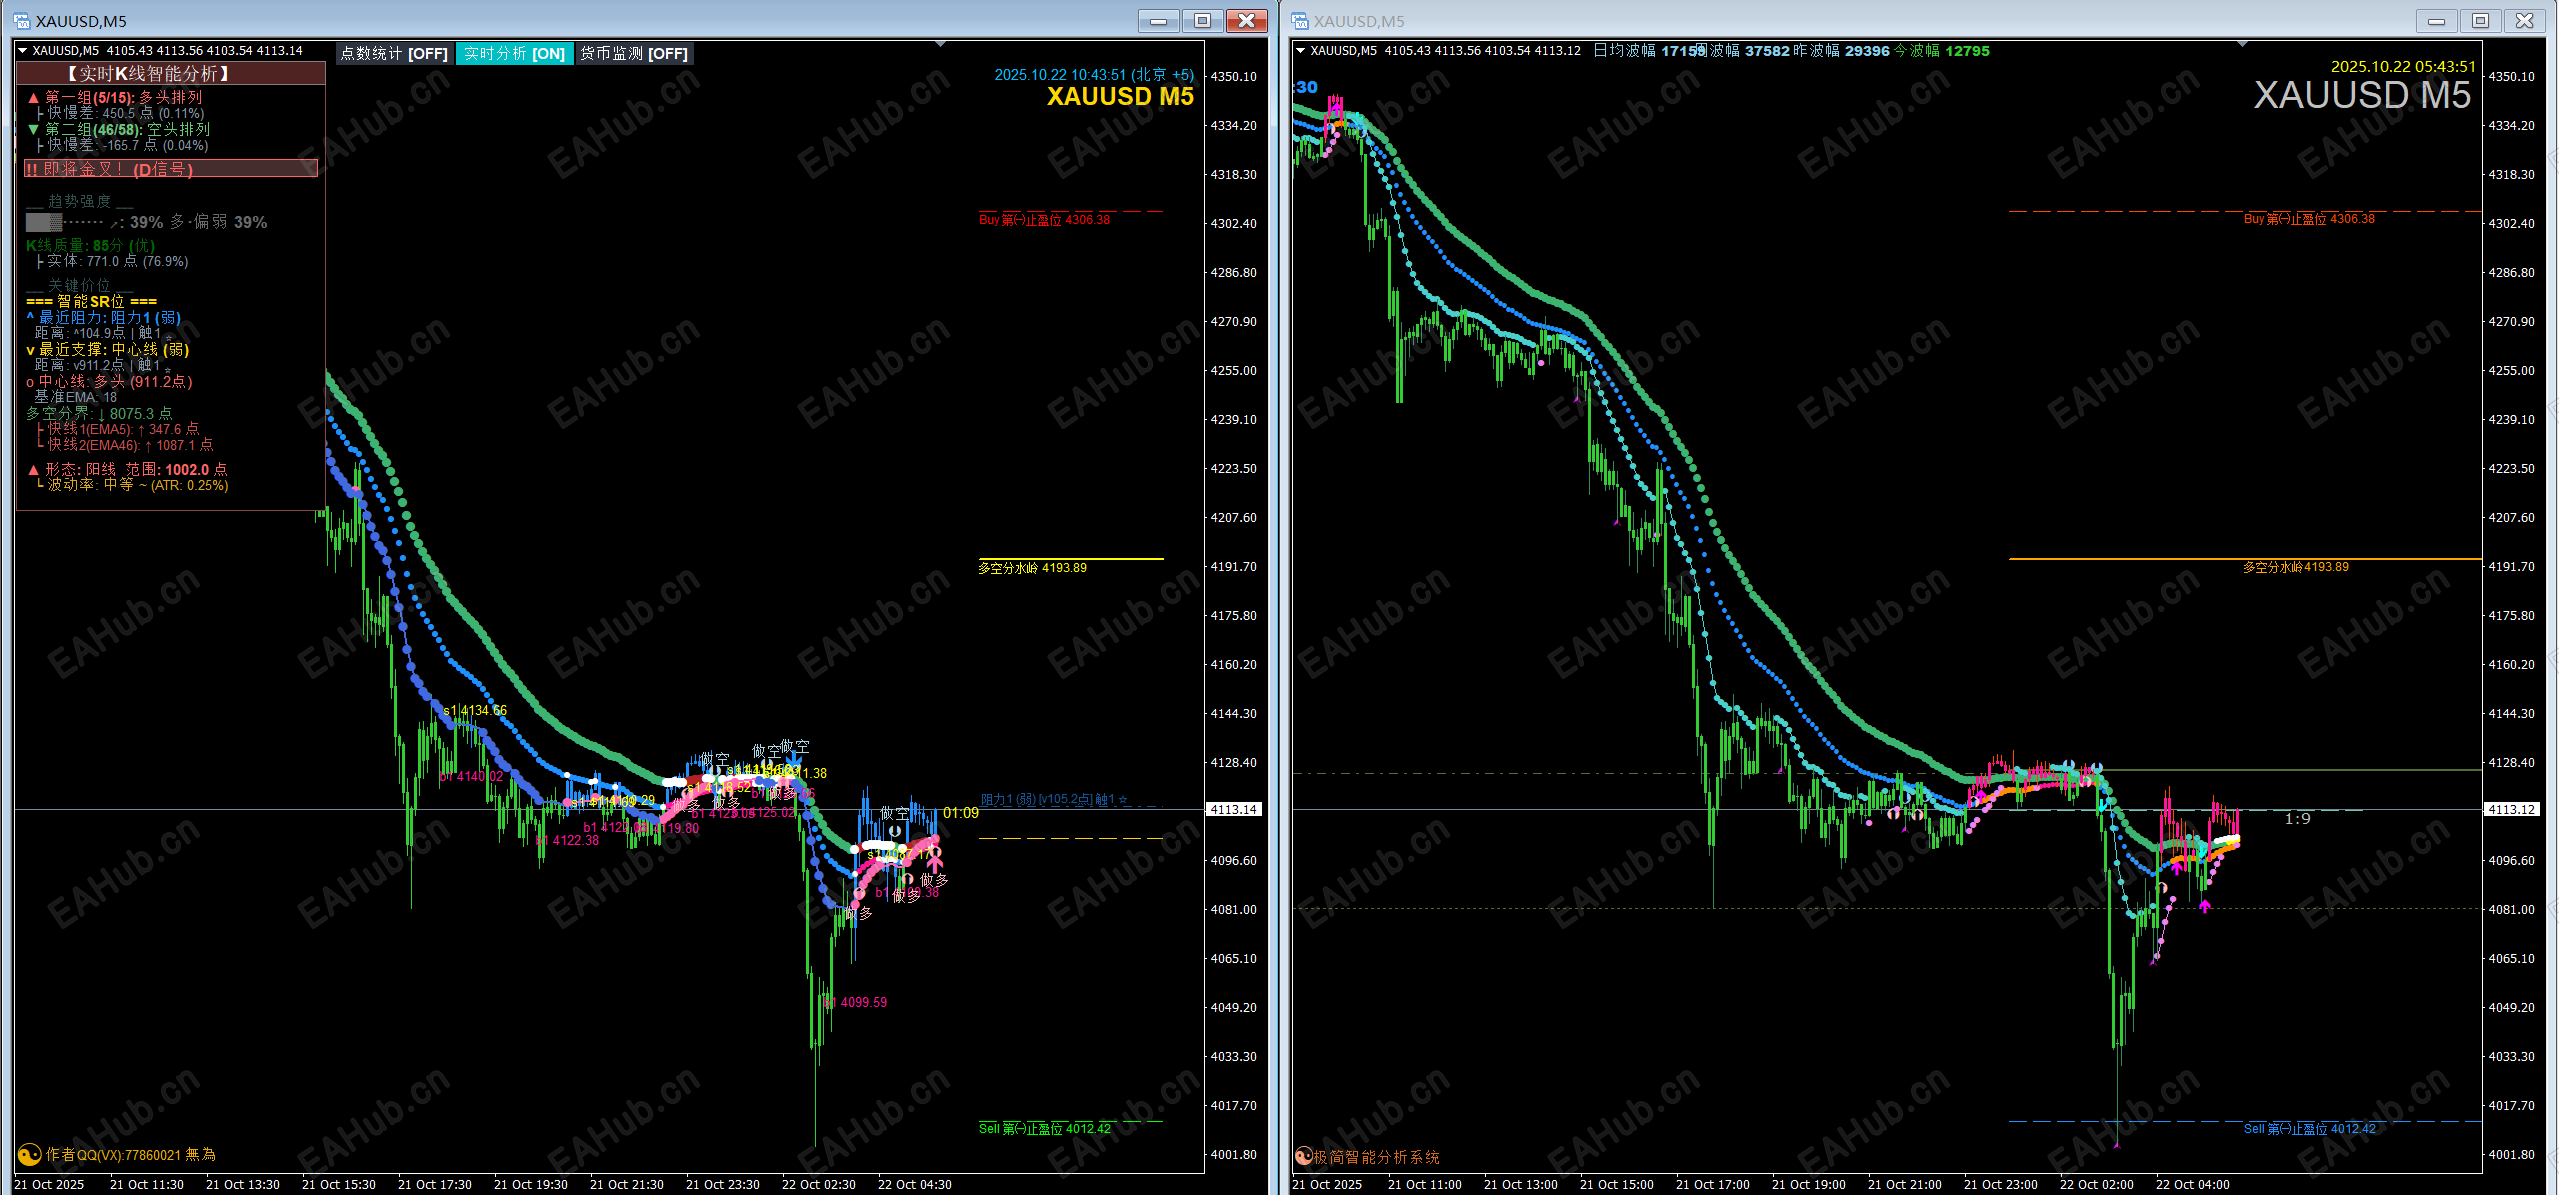2559x1195 pixels.
Task: Select the Sell 止盈位 4012.42 label on right chart
Action: point(2309,1129)
